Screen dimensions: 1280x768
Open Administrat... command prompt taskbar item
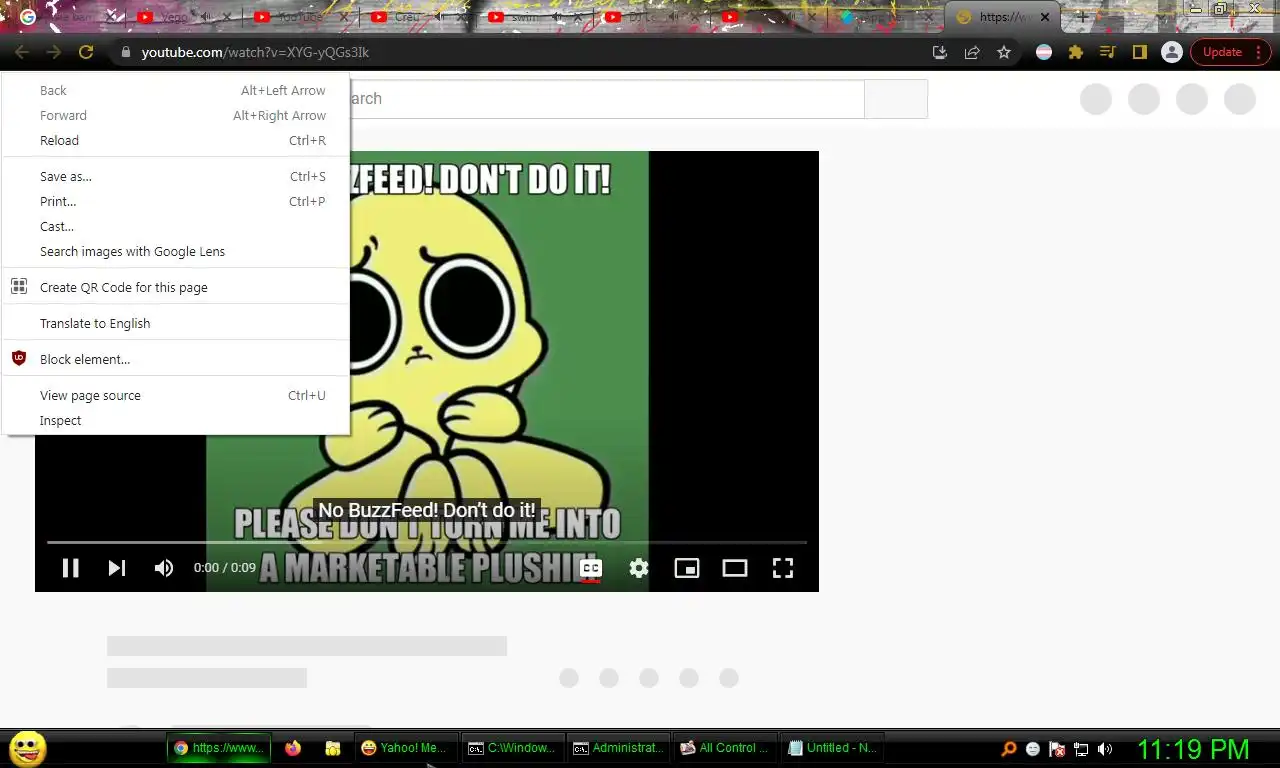(617, 748)
